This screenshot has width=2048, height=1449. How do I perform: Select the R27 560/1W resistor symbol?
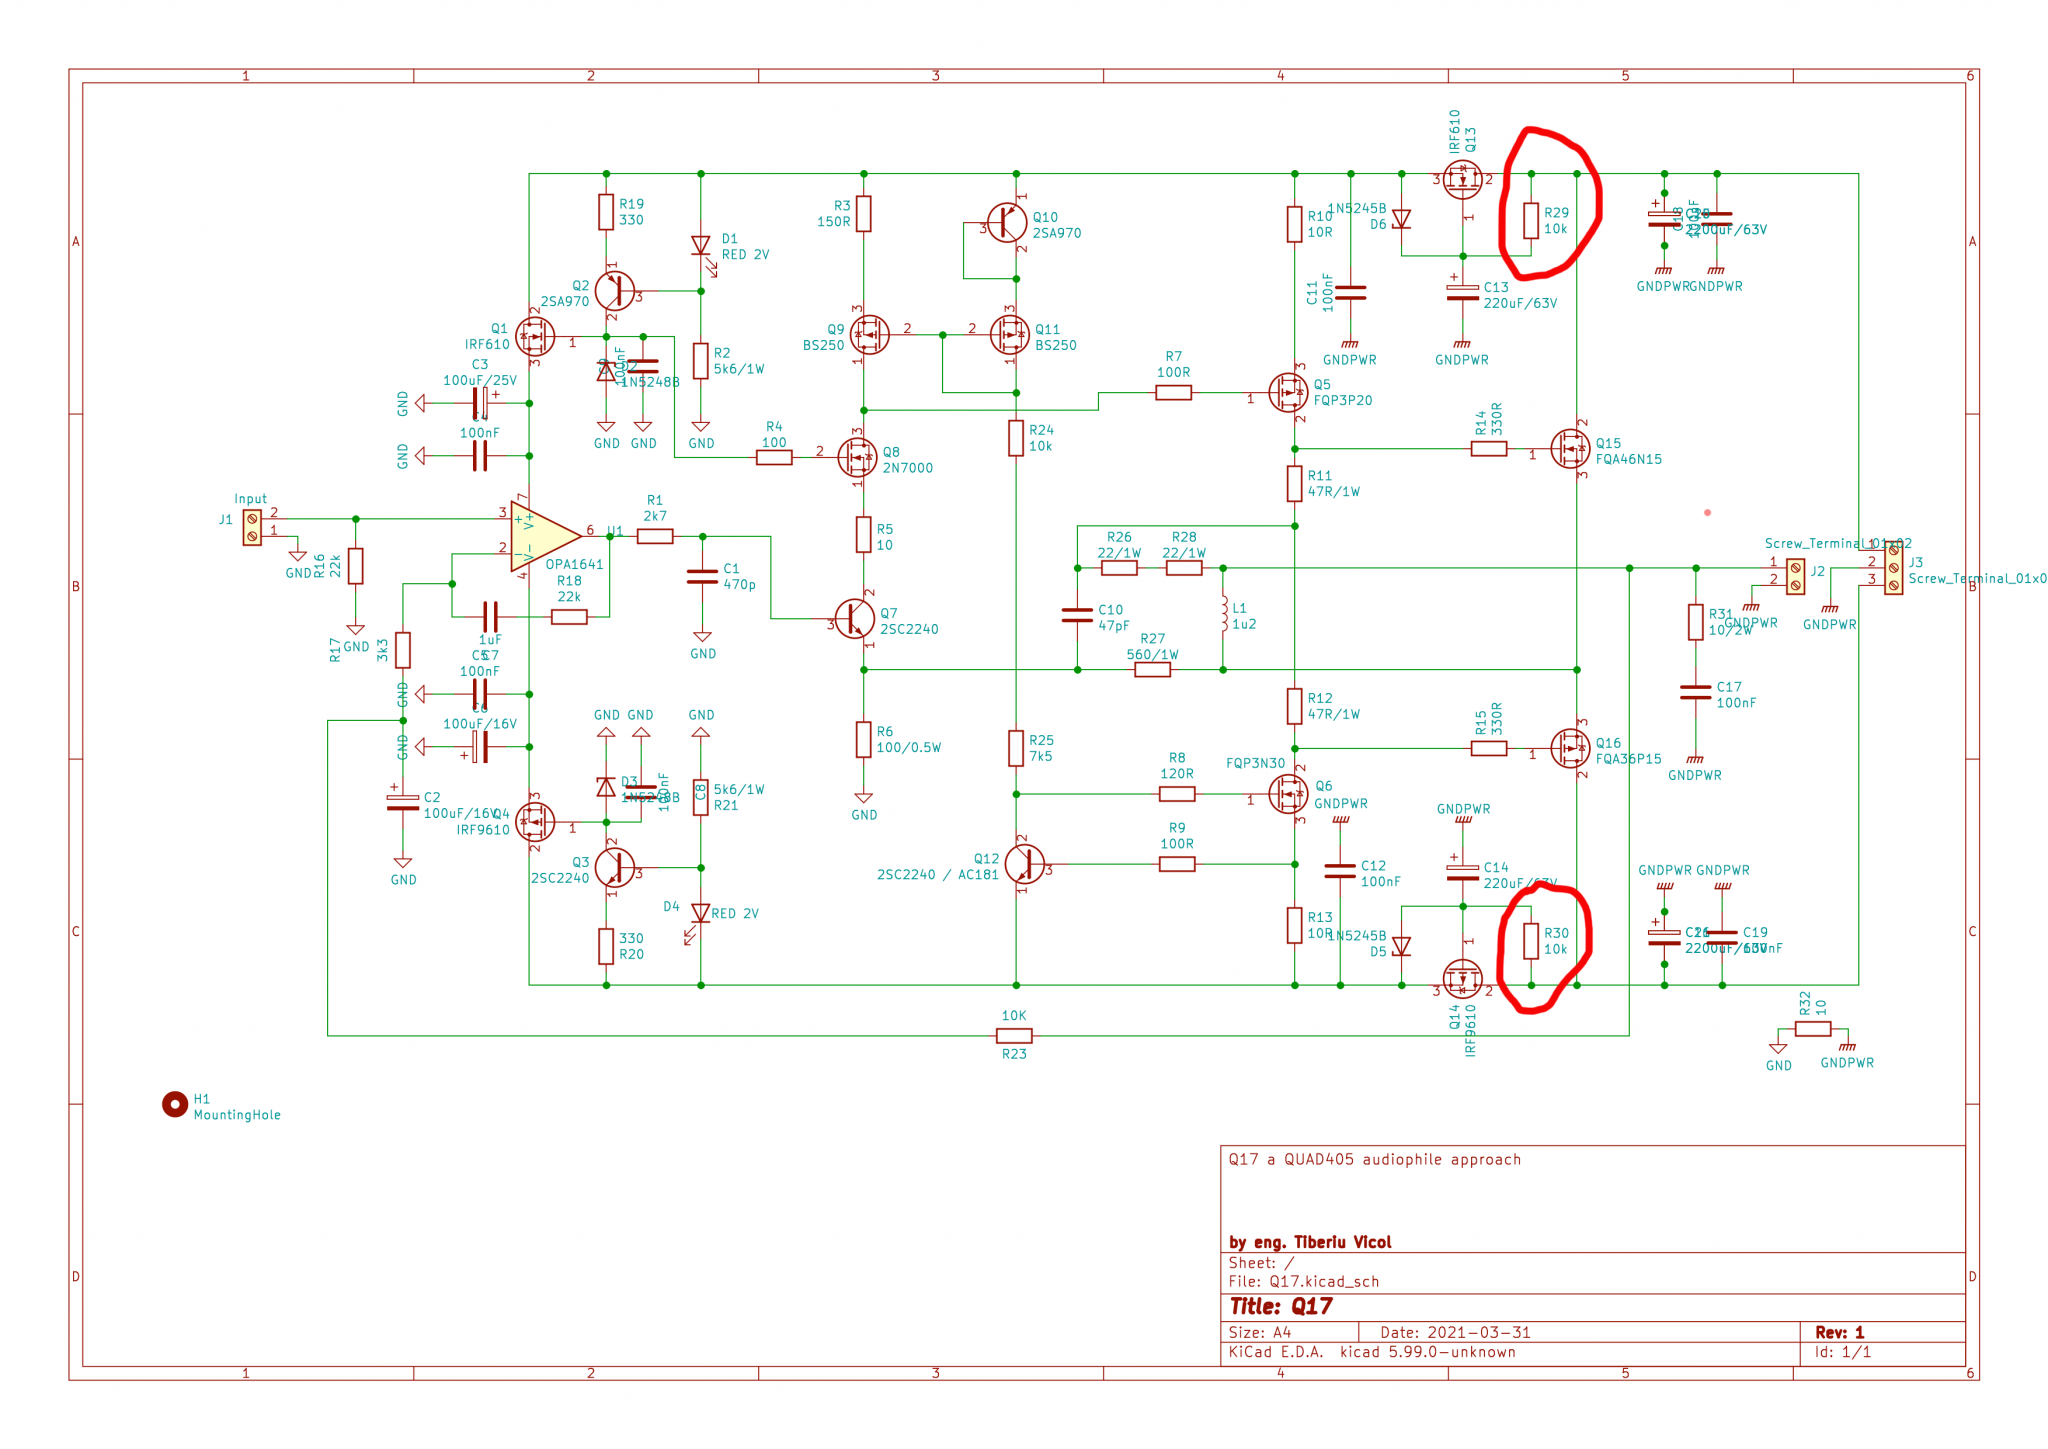1153,670
